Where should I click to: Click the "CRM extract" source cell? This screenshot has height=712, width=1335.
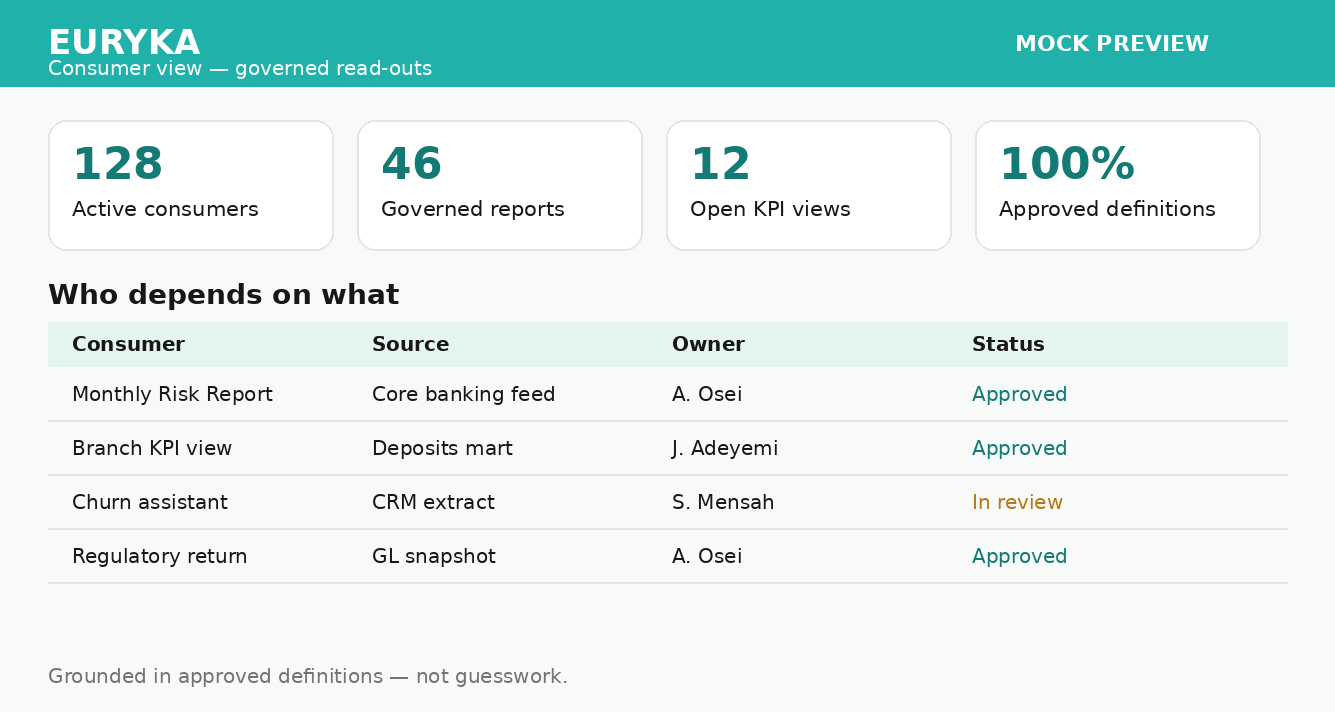pyautogui.click(x=433, y=502)
